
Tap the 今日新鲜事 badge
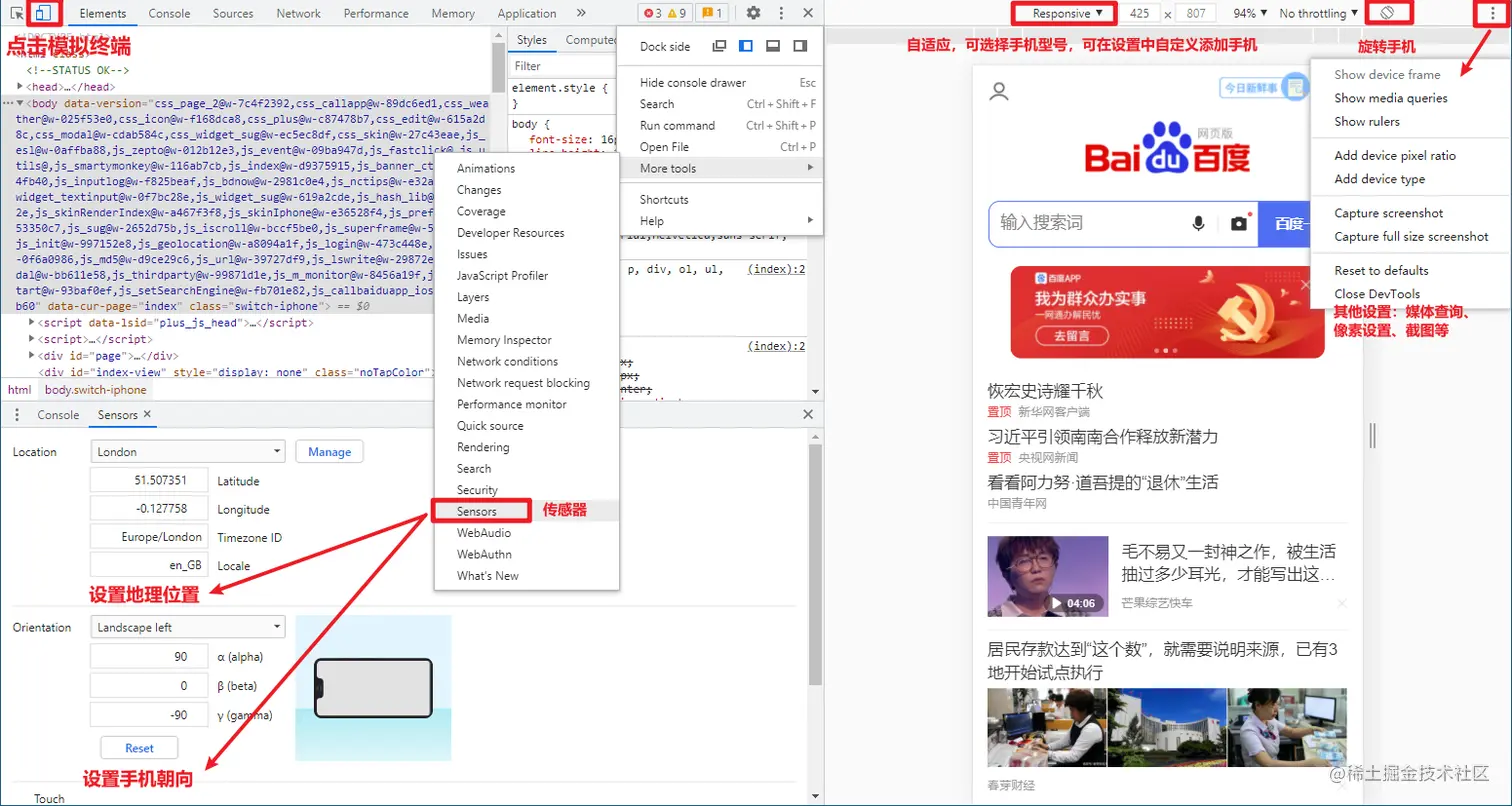[1263, 89]
